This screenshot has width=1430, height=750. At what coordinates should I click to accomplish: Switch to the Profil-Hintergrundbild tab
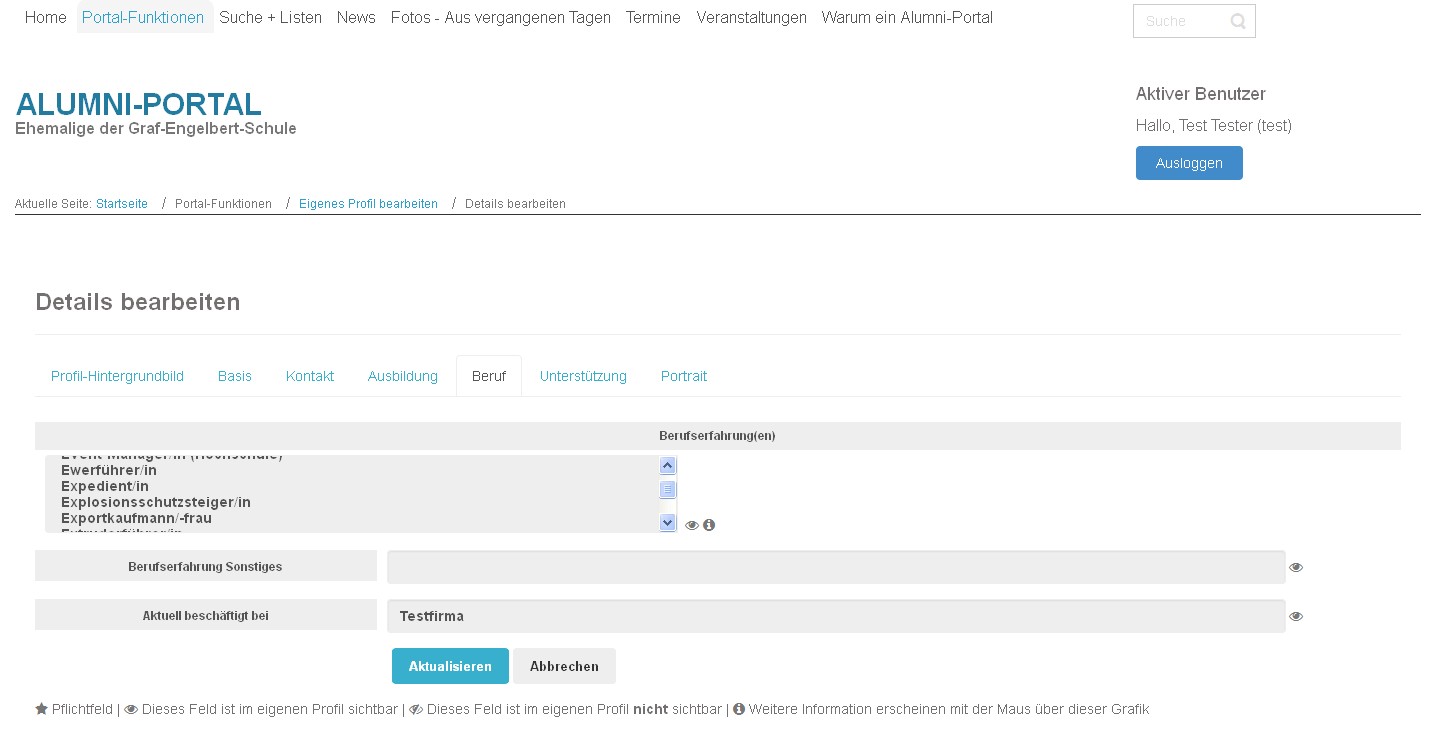click(x=118, y=376)
